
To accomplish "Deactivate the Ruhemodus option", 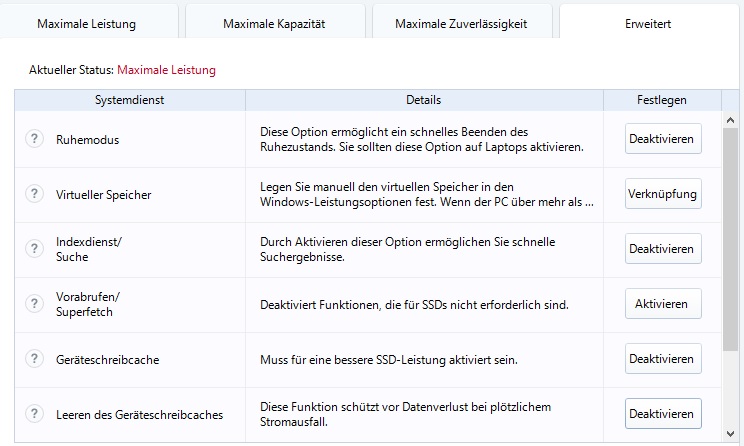I will 661,139.
